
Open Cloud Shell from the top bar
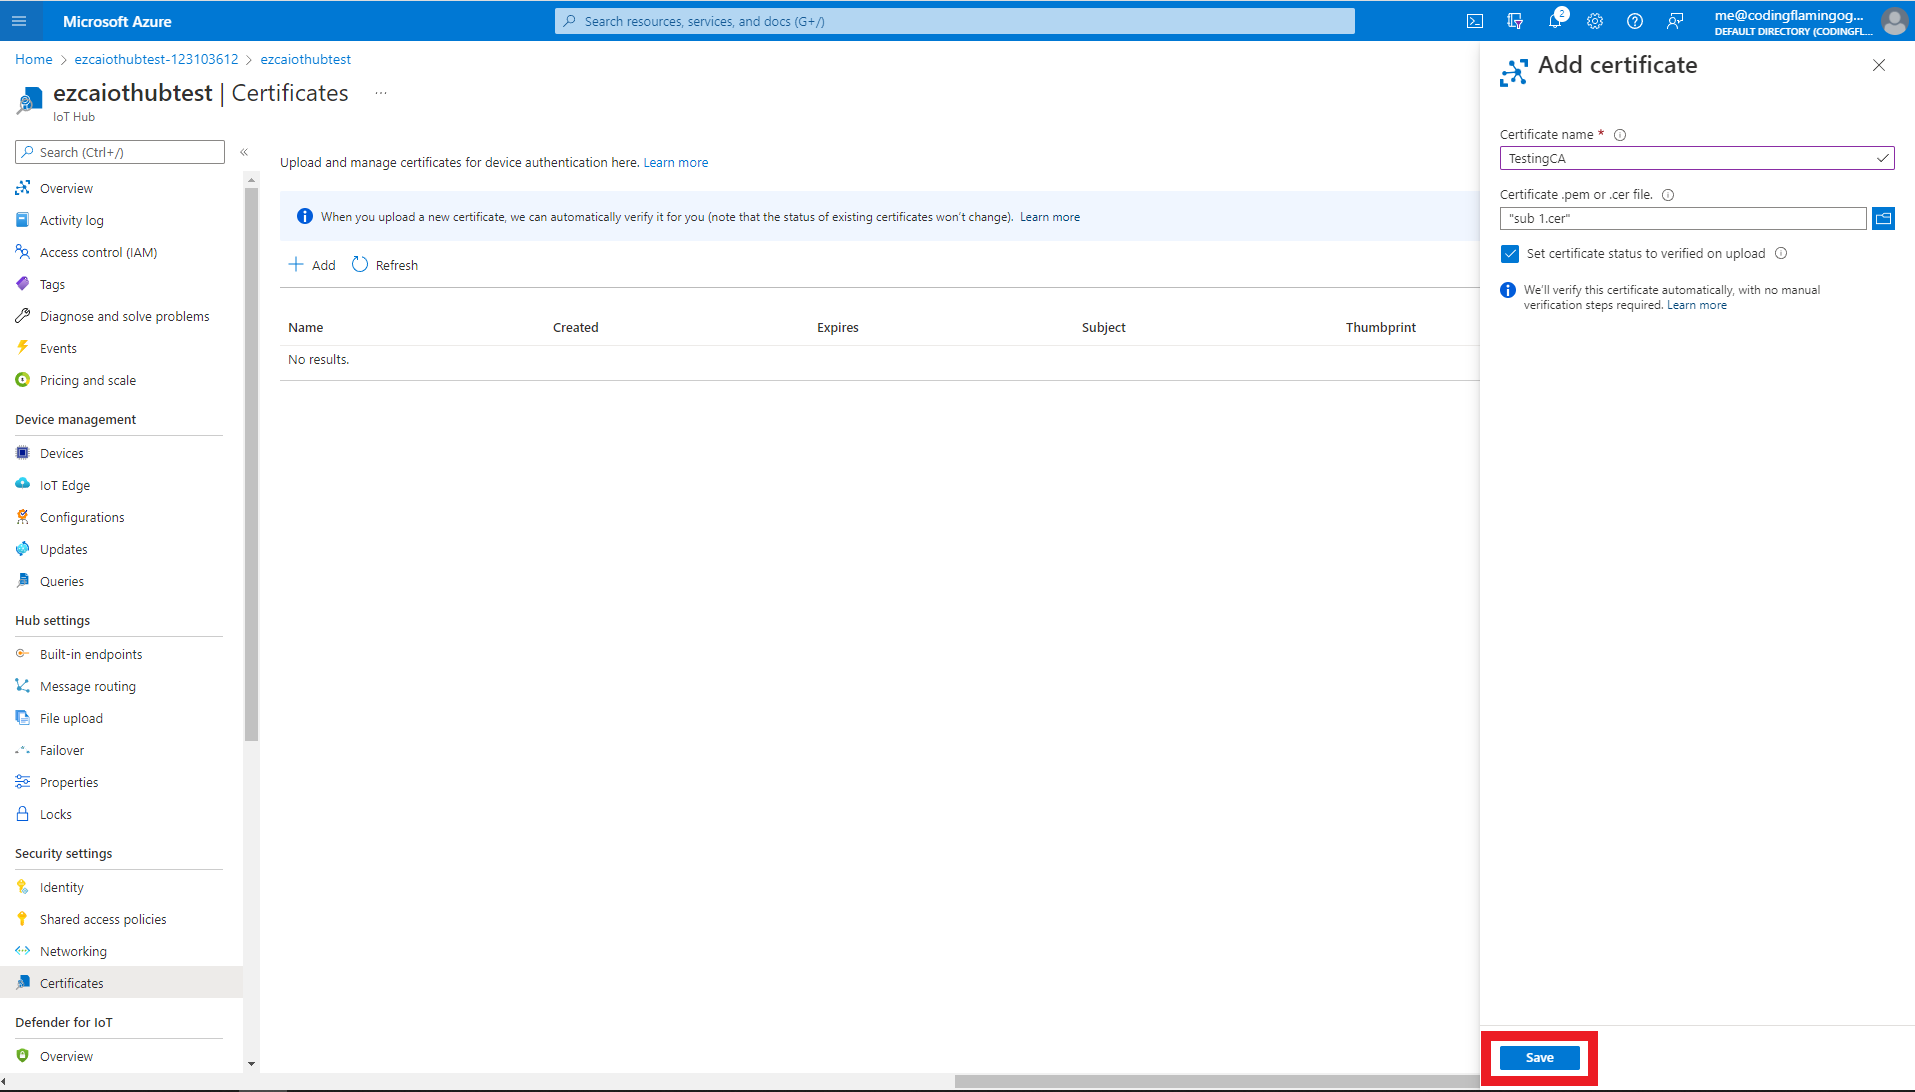[1475, 21]
